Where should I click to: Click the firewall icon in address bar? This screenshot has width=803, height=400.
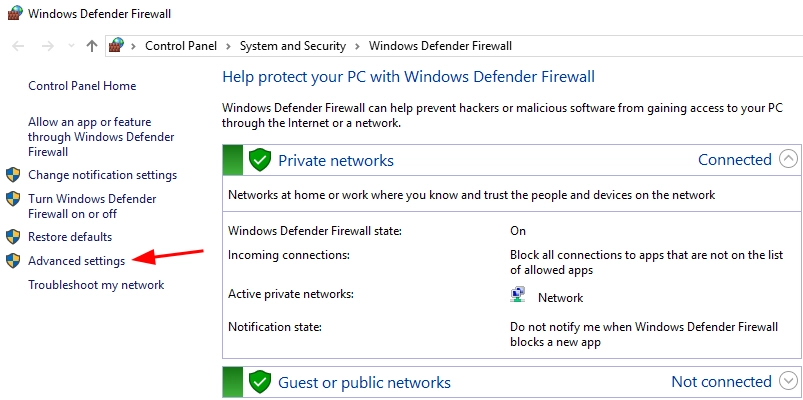[x=116, y=45]
